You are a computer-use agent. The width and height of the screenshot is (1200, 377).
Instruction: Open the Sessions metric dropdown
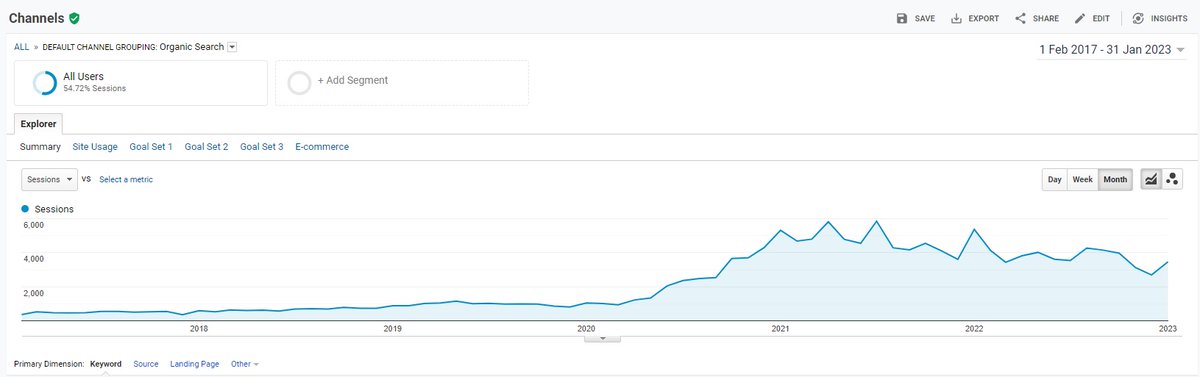pos(49,179)
